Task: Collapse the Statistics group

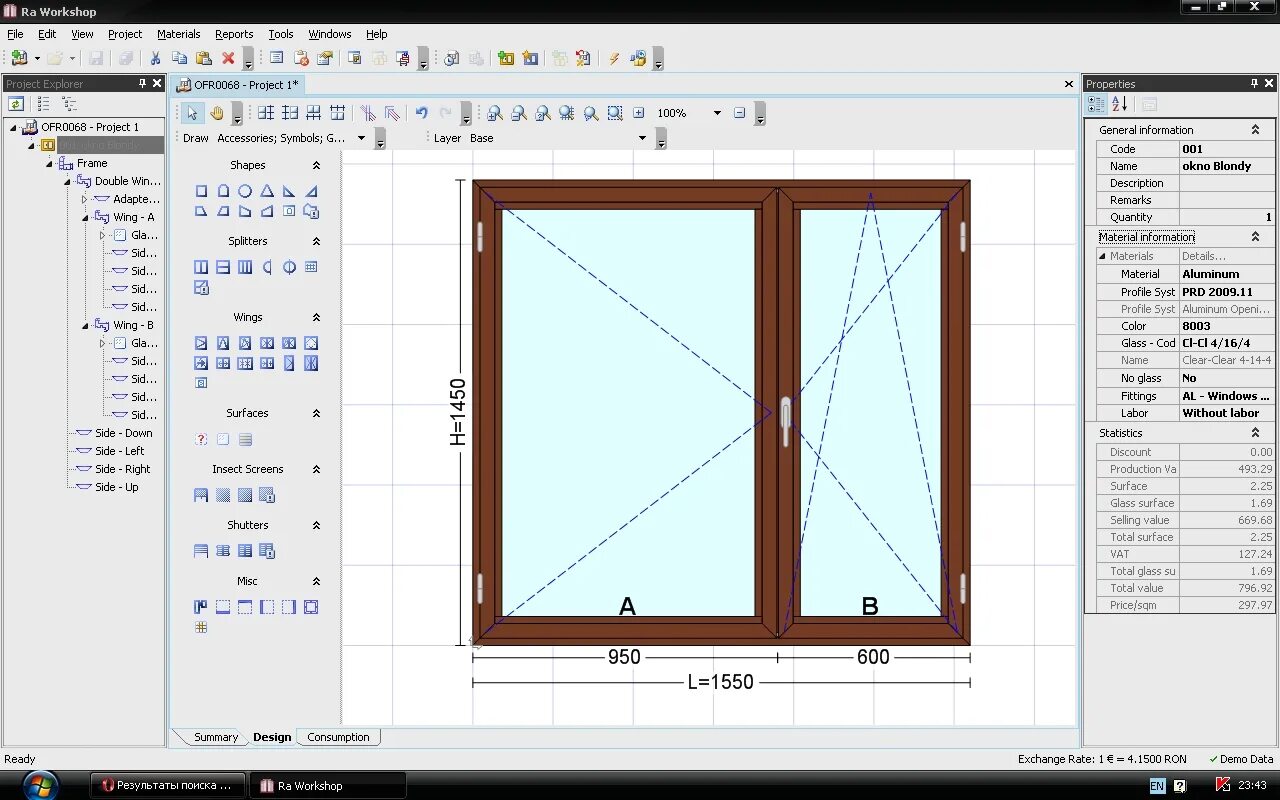Action: (x=1256, y=433)
